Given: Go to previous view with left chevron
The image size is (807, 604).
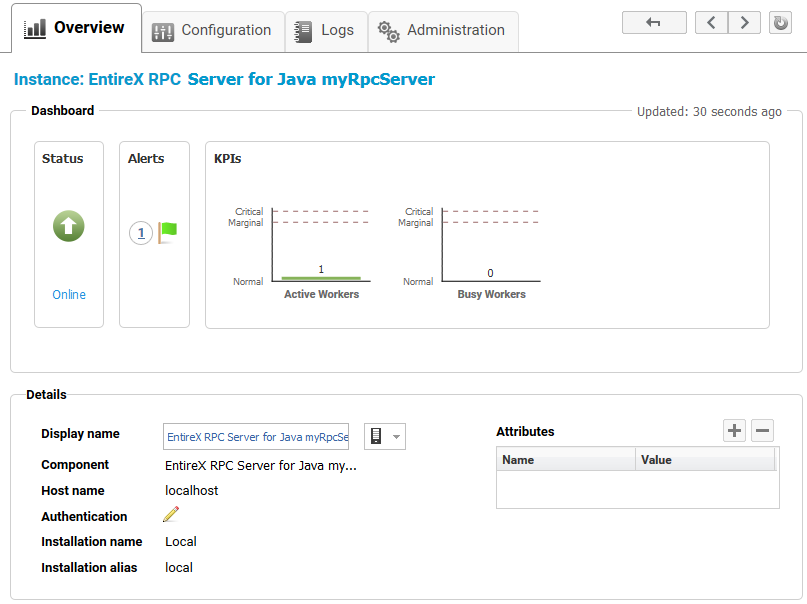Looking at the screenshot, I should pos(711,23).
